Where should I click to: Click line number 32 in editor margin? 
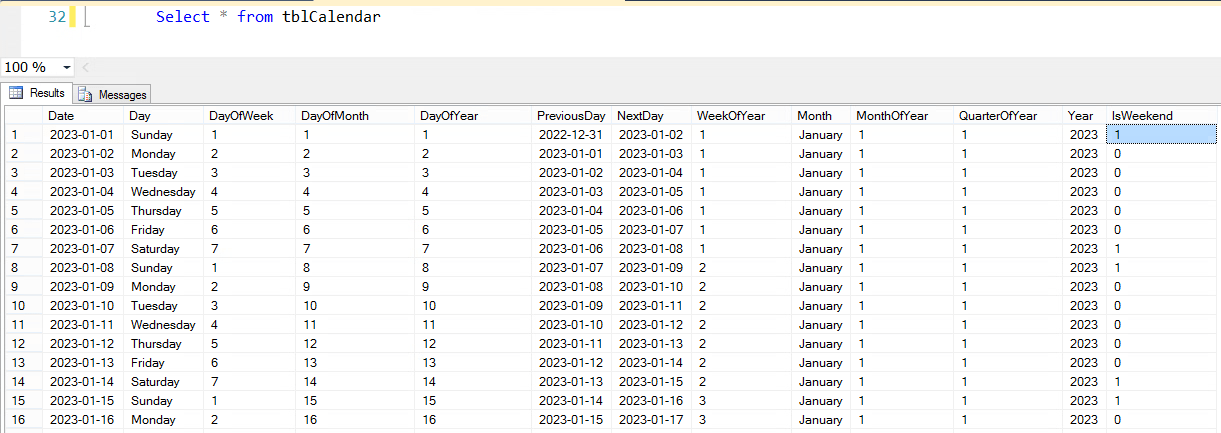coord(57,17)
